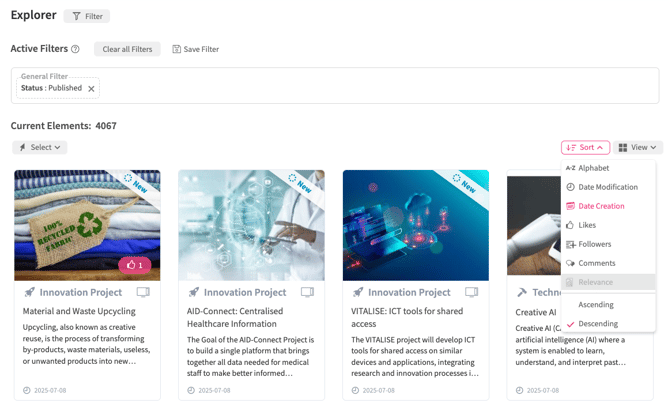Sort elements by Followers
This screenshot has height=411, width=668.
(594, 244)
